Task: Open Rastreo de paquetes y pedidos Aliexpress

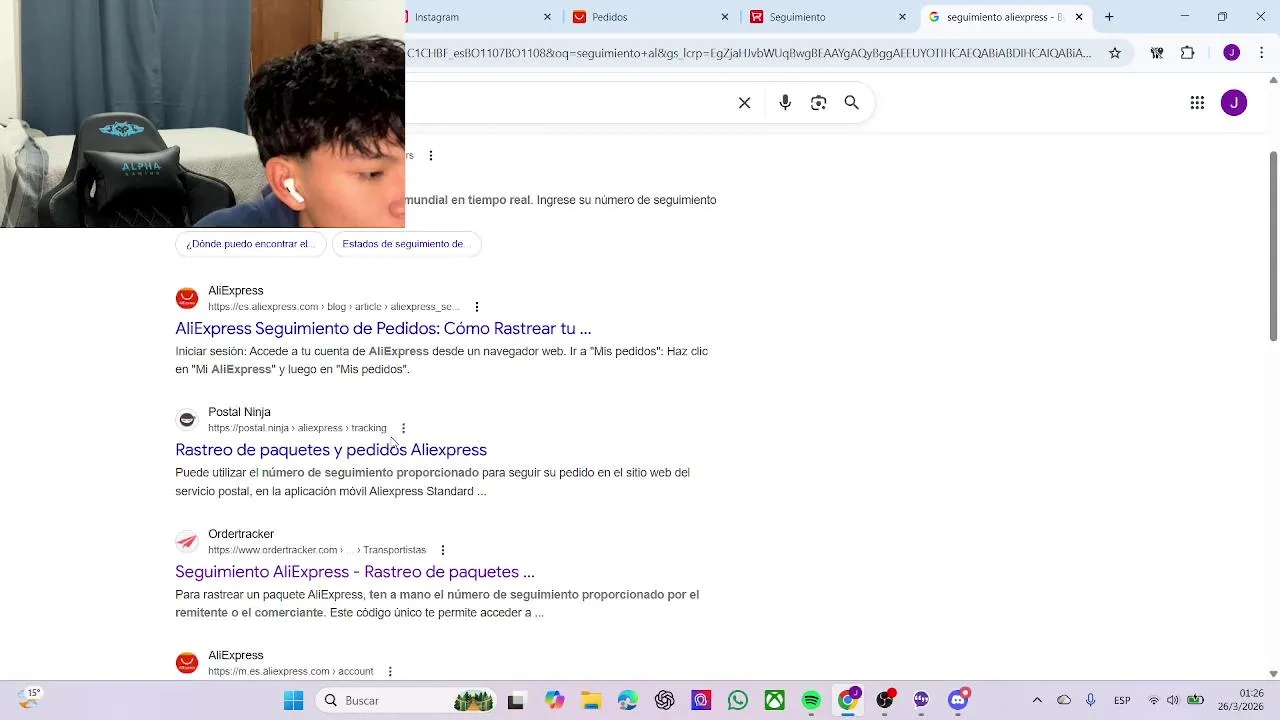Action: (x=331, y=450)
